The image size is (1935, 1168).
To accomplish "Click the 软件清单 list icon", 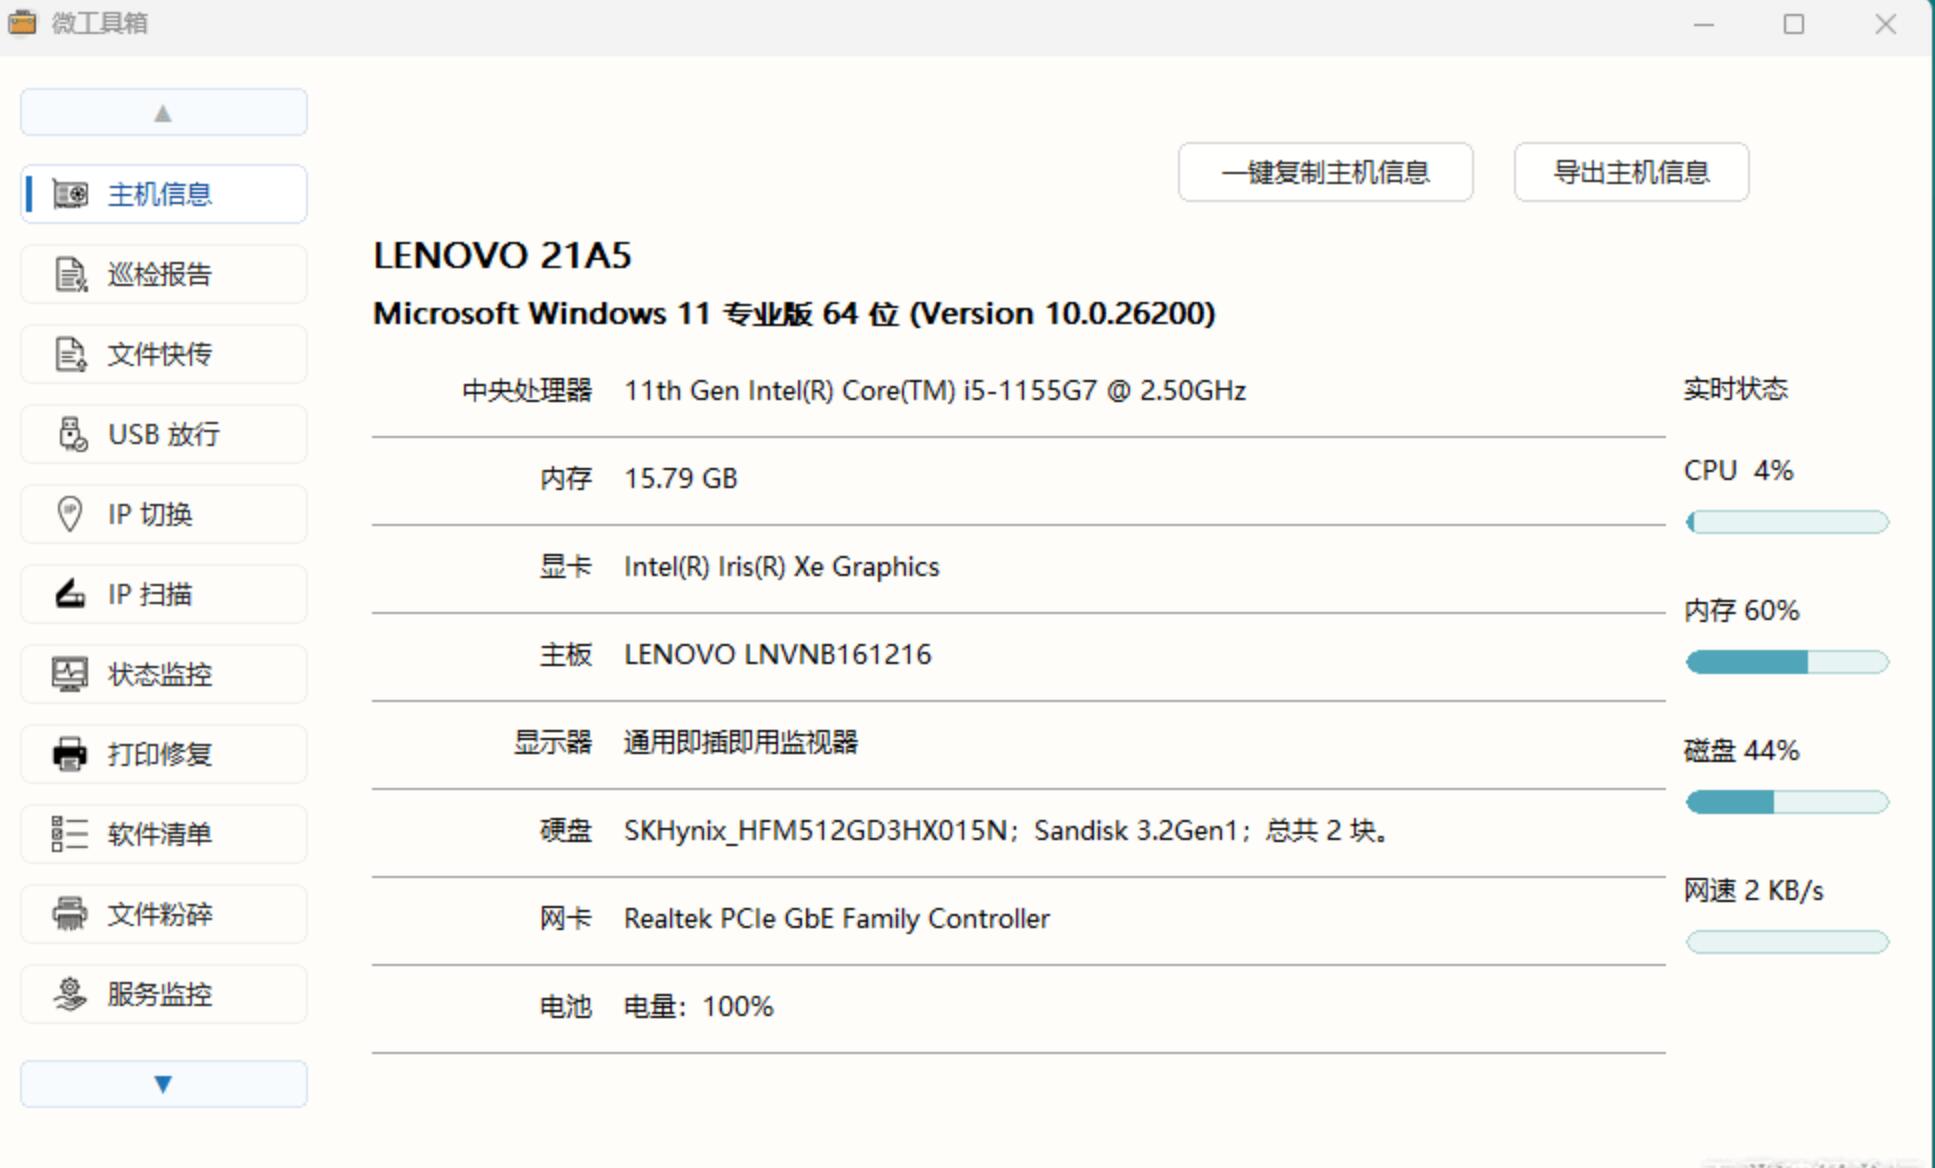I will click(69, 834).
